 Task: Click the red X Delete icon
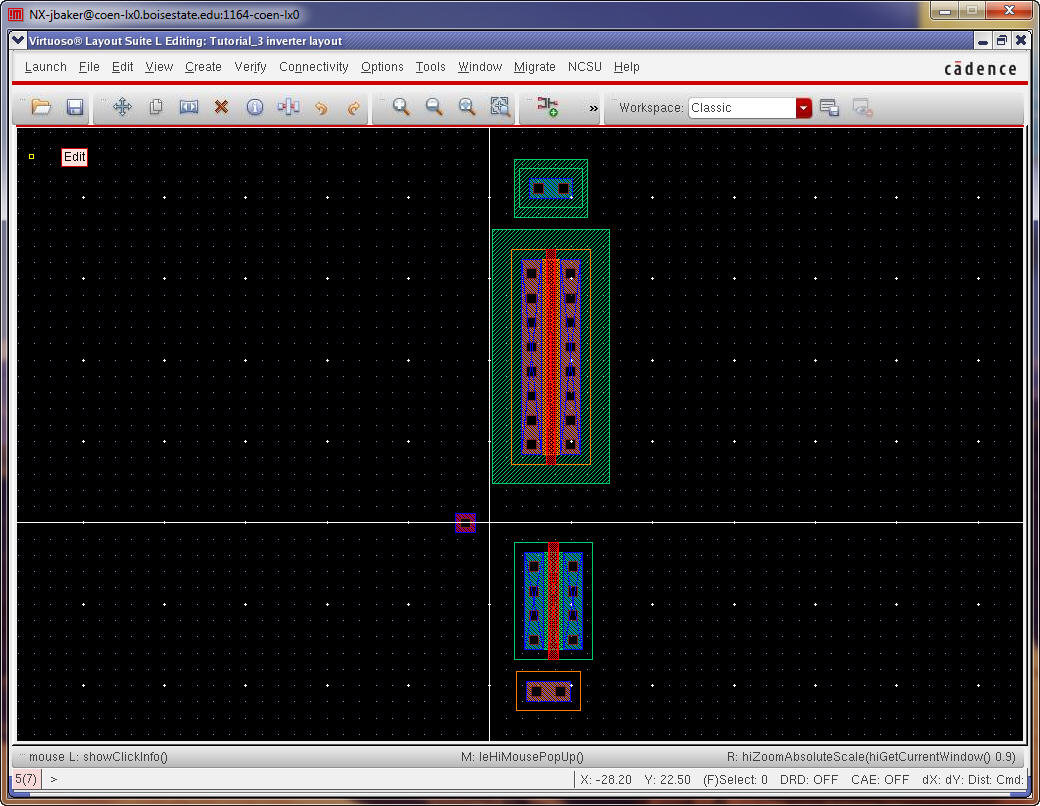(x=222, y=107)
